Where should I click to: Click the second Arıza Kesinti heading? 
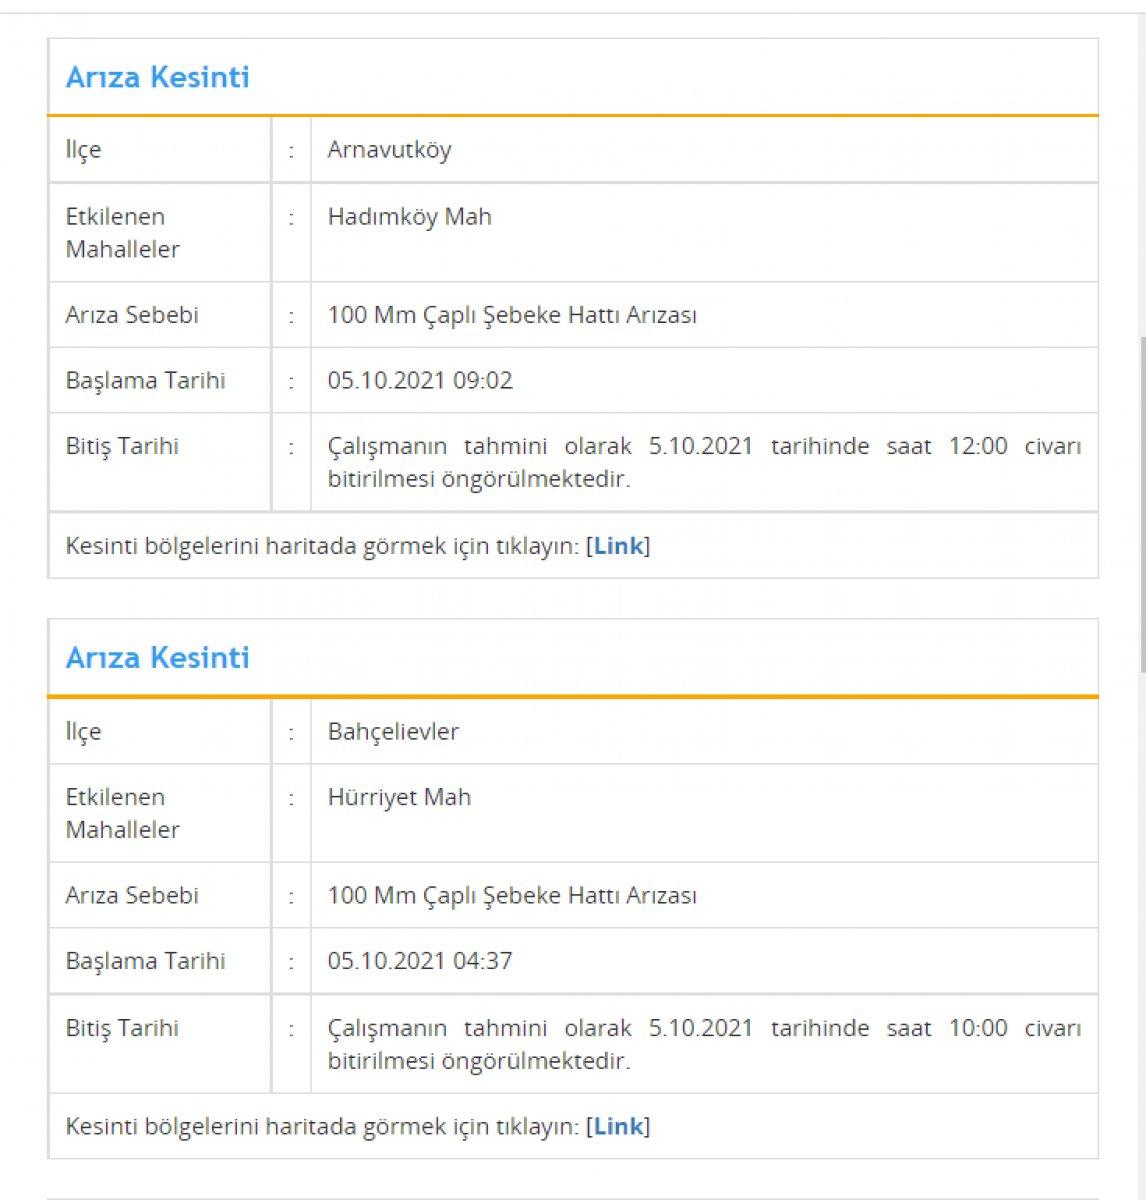coord(156,658)
